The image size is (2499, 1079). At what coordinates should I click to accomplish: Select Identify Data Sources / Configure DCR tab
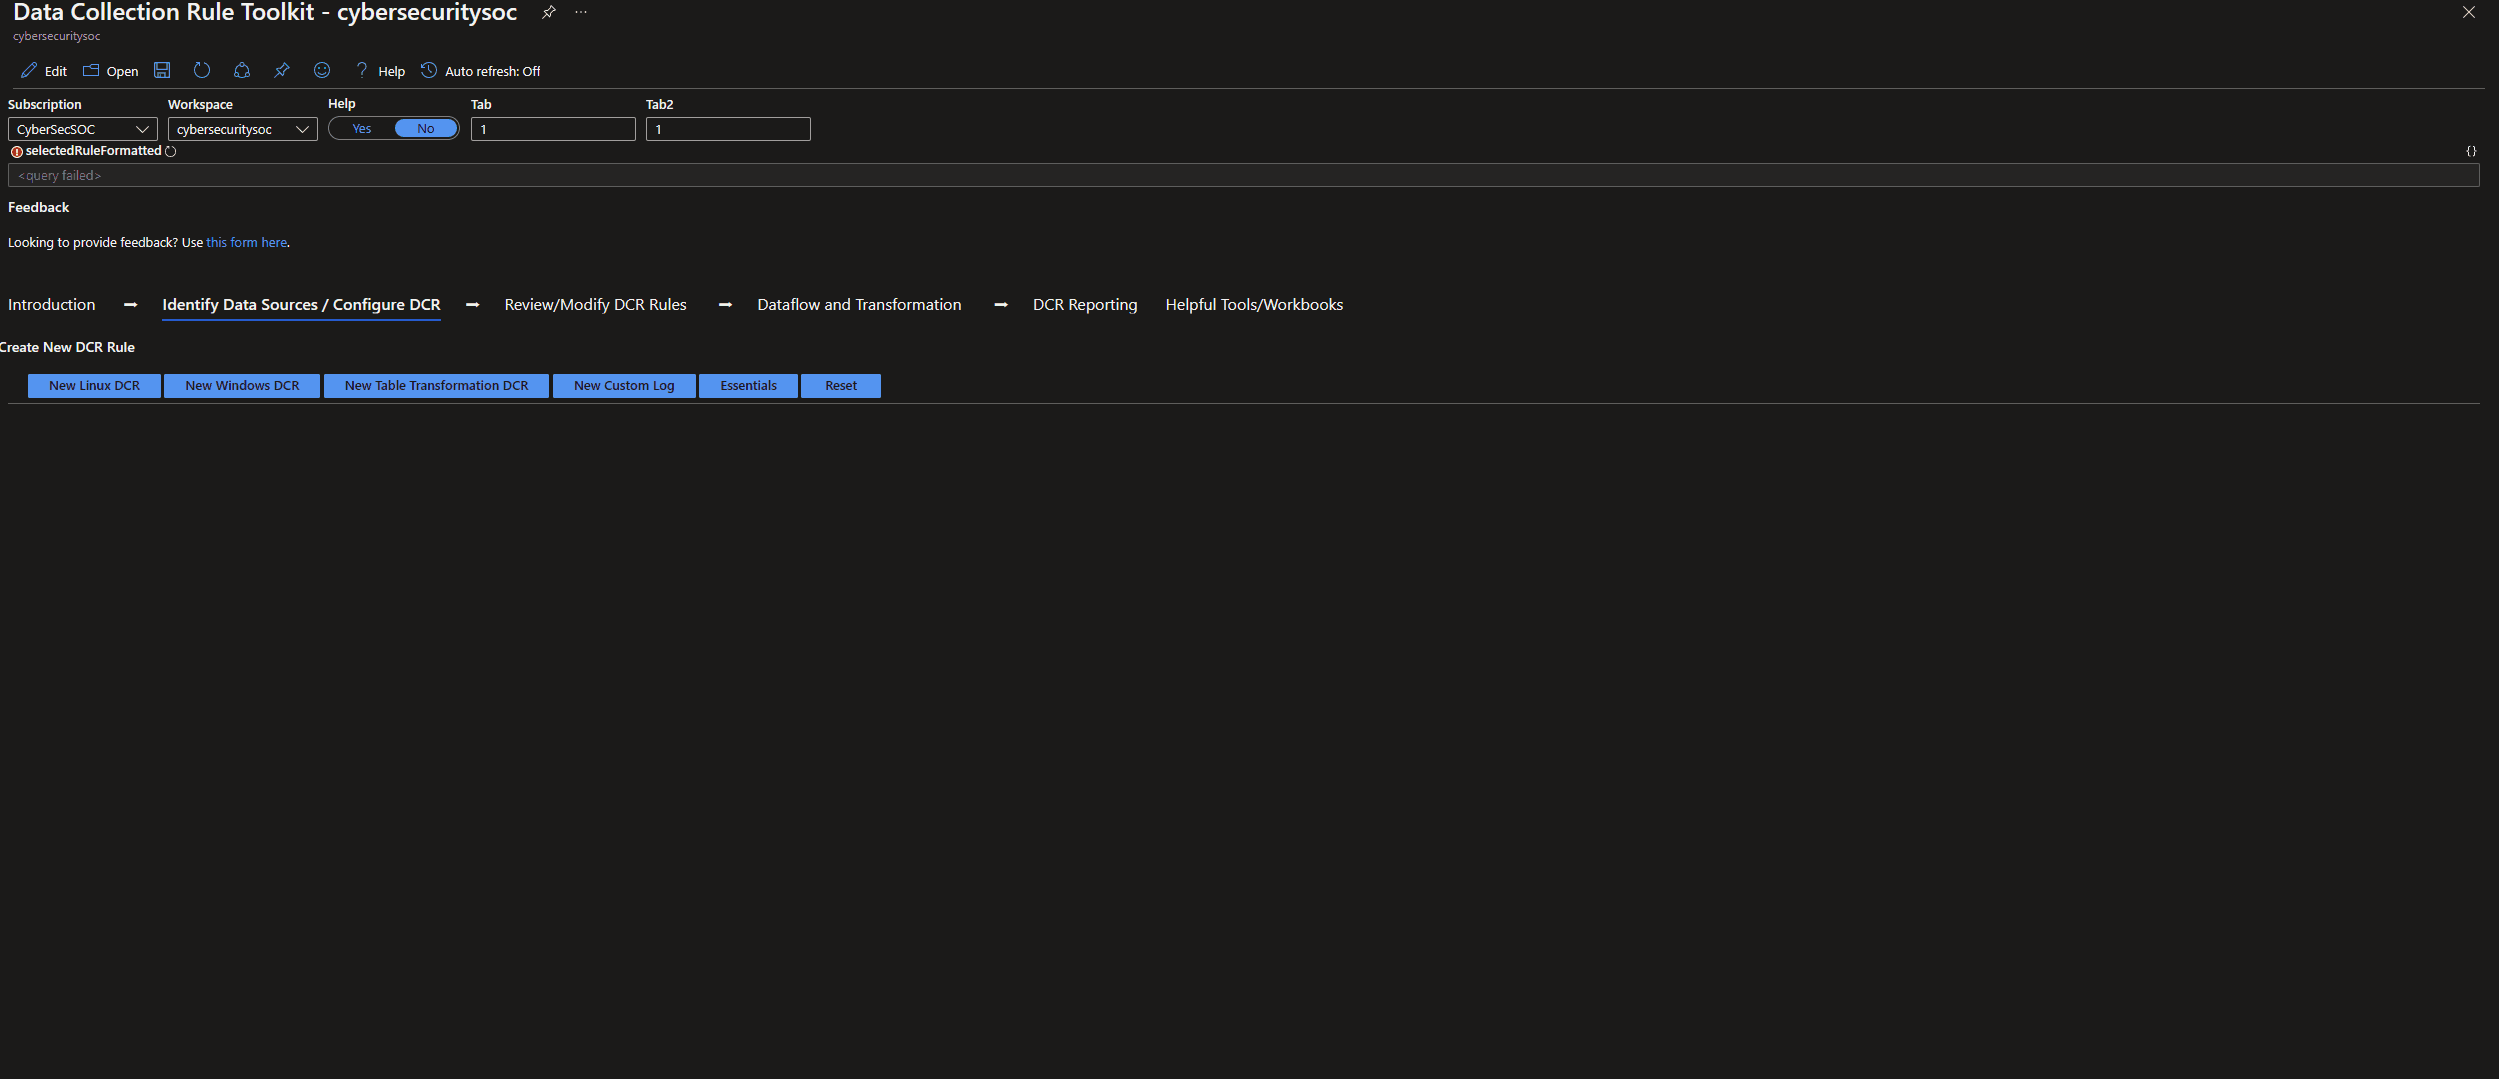tap(301, 305)
